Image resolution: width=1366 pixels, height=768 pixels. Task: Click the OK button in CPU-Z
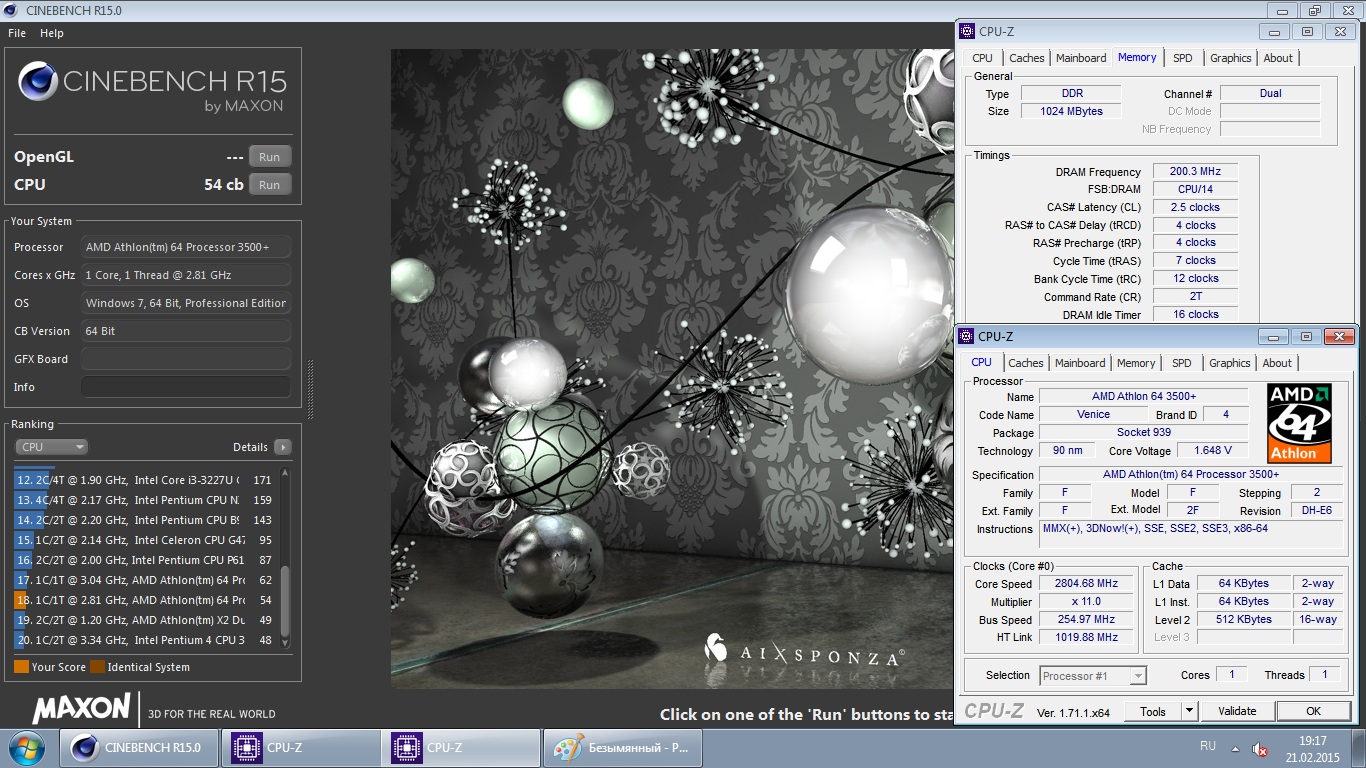(1313, 712)
